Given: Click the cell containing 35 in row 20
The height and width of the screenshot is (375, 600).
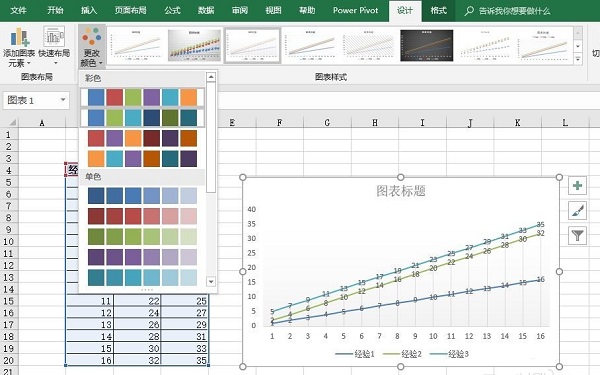Looking at the screenshot, I should click(x=185, y=360).
